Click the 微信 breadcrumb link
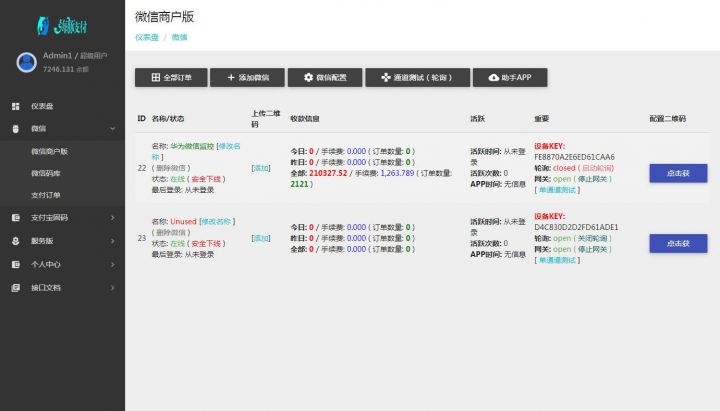Image resolution: width=720 pixels, height=411 pixels. point(180,37)
